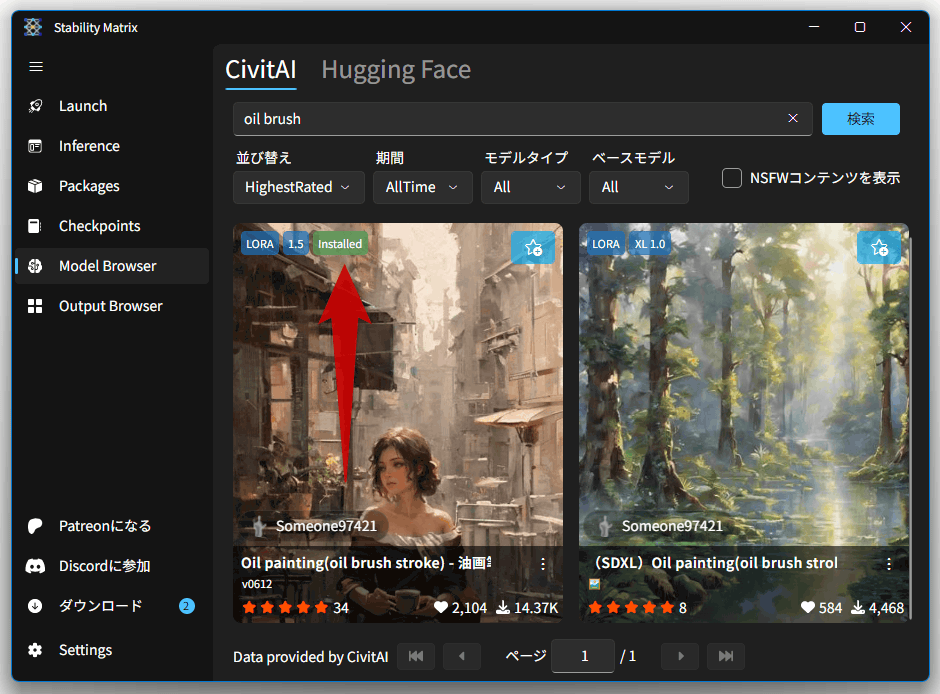The image size is (940, 694).
Task: Select Model Browser in the sidebar
Action: click(x=112, y=266)
